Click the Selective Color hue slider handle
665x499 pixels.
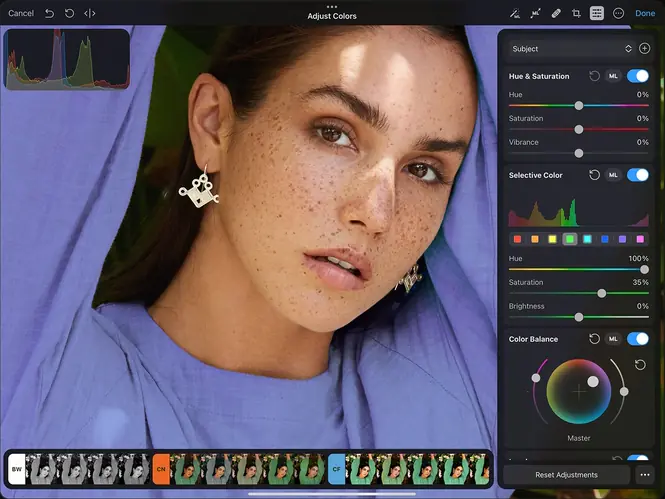(x=644, y=269)
